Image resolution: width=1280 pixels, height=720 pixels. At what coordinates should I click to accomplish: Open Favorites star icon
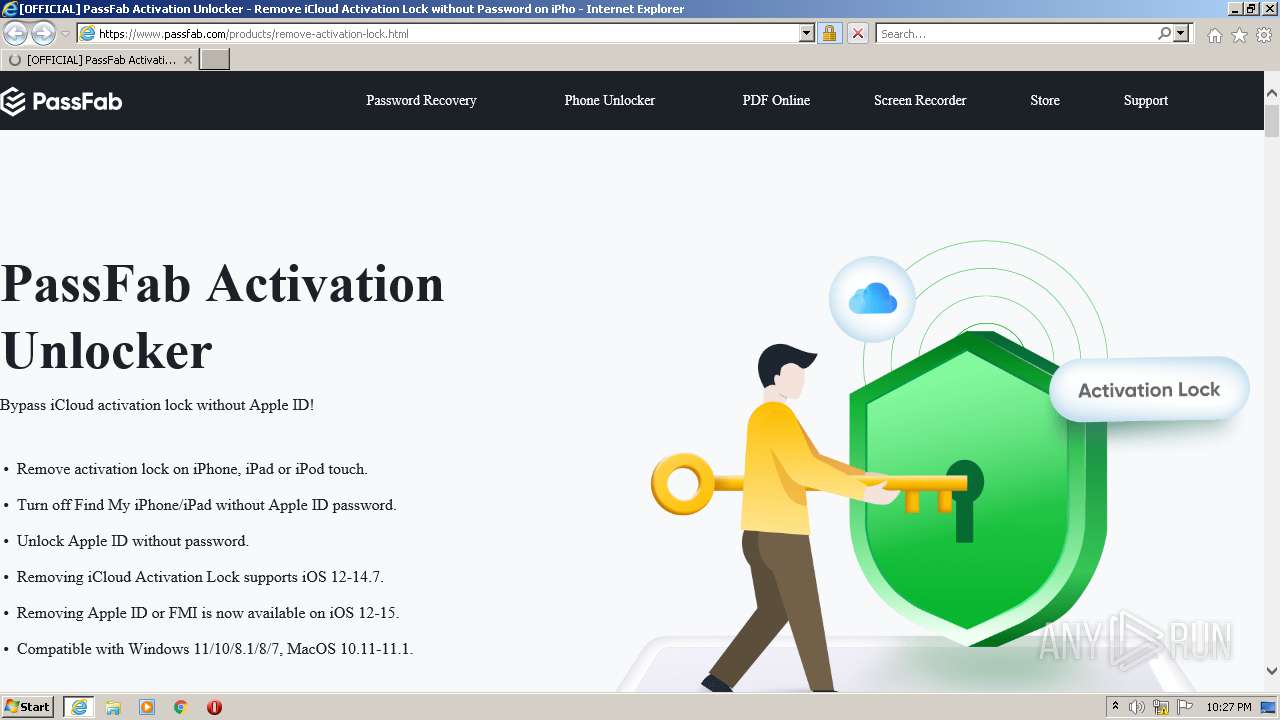1239,35
